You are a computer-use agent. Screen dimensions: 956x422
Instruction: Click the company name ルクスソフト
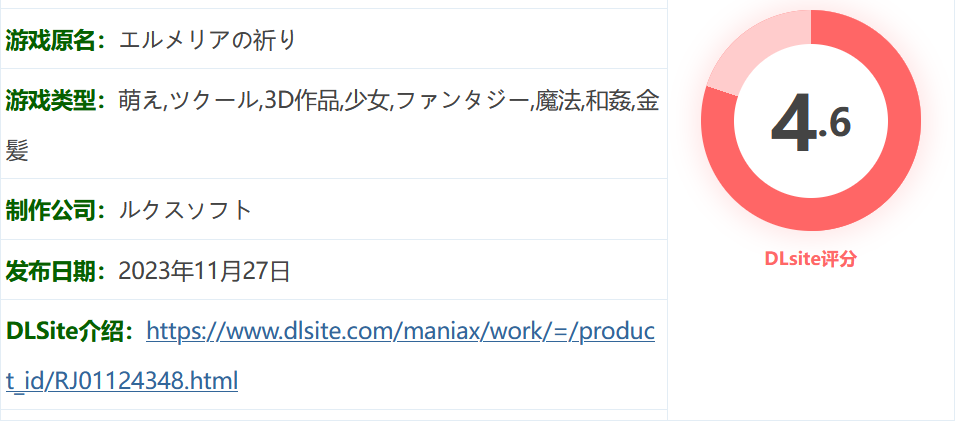185,210
